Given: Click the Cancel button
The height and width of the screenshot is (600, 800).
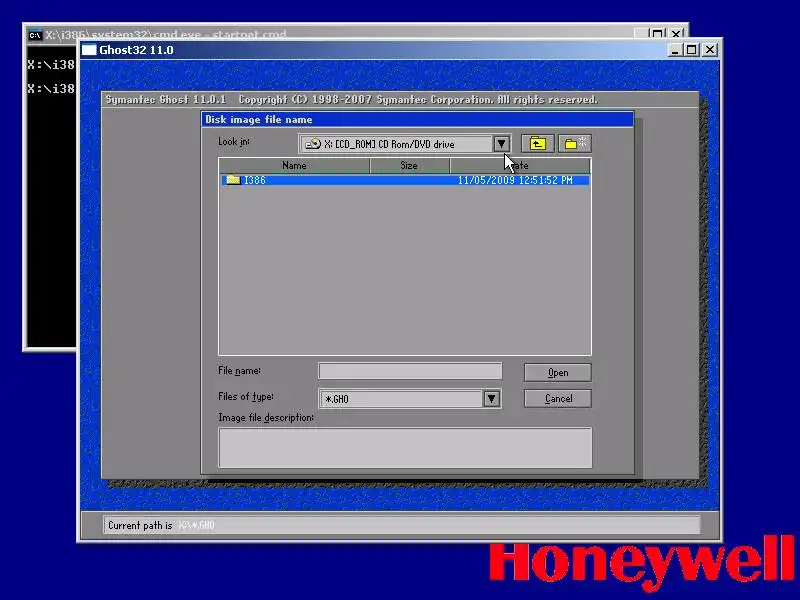Looking at the screenshot, I should (x=558, y=398).
